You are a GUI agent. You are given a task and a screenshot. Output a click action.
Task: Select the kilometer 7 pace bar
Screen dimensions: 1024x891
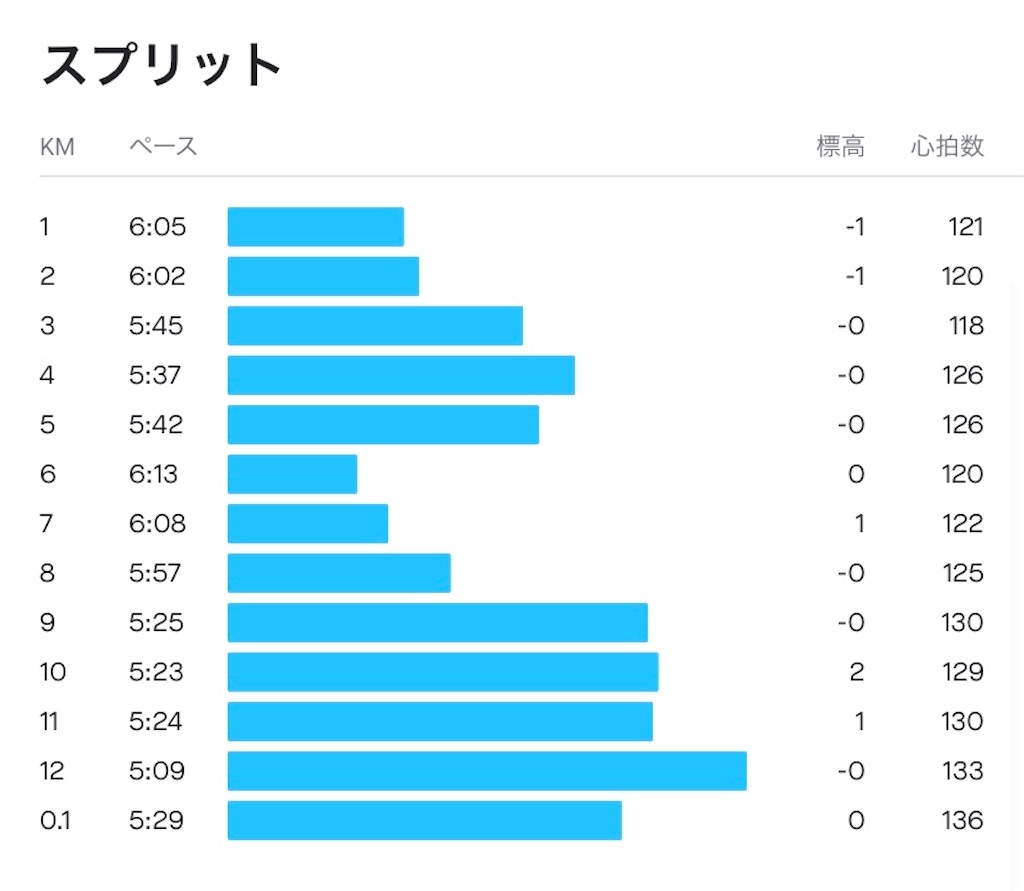[x=308, y=524]
